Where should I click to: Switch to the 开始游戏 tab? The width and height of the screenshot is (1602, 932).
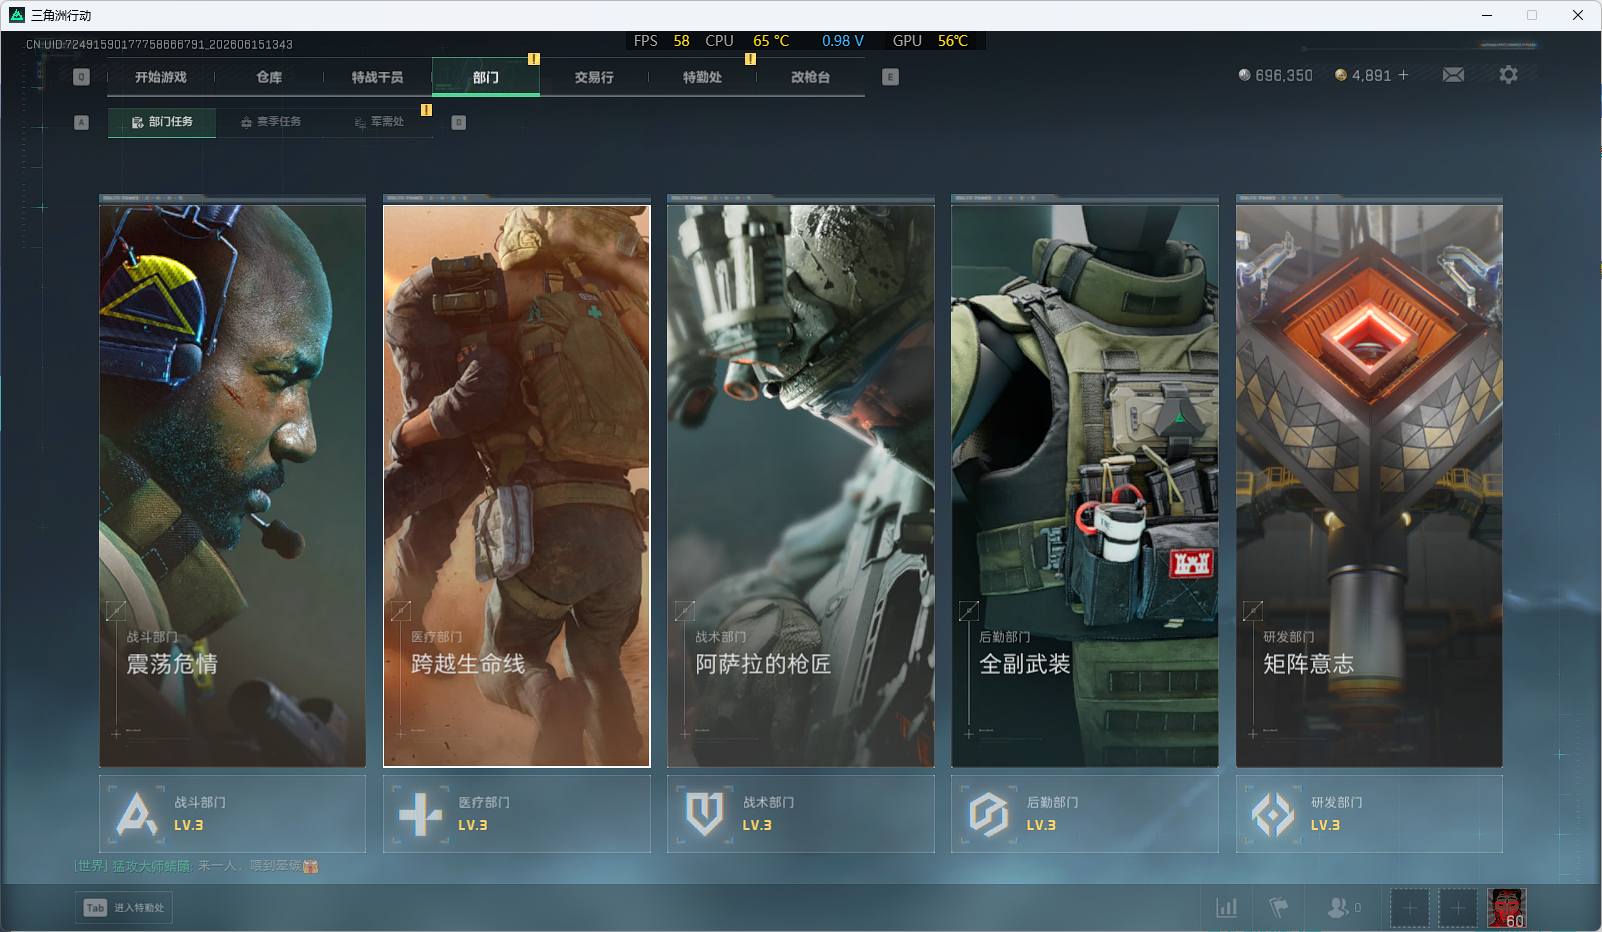tap(161, 77)
